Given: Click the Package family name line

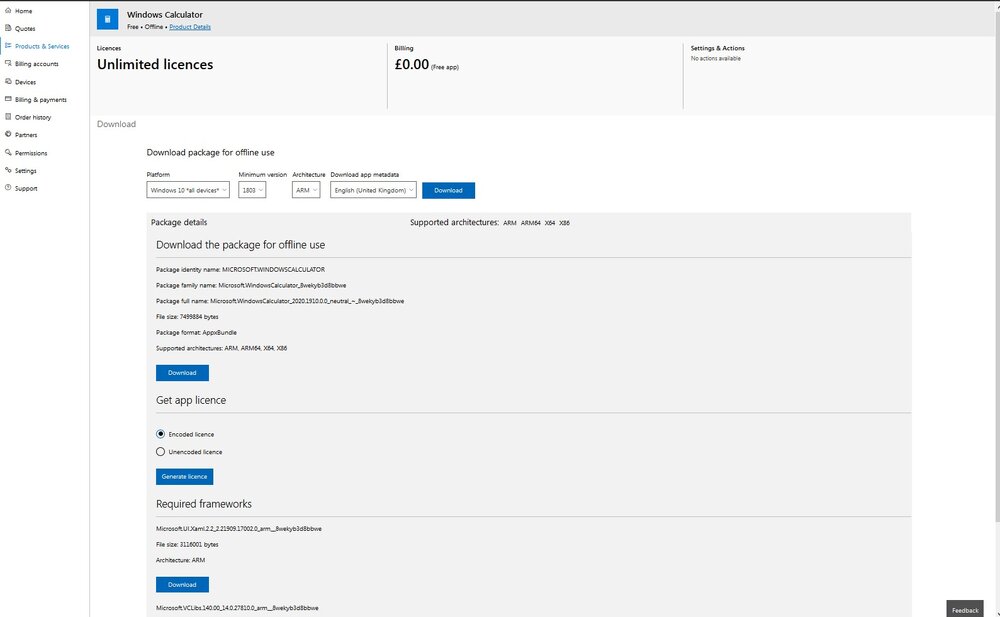Looking at the screenshot, I should (251, 285).
